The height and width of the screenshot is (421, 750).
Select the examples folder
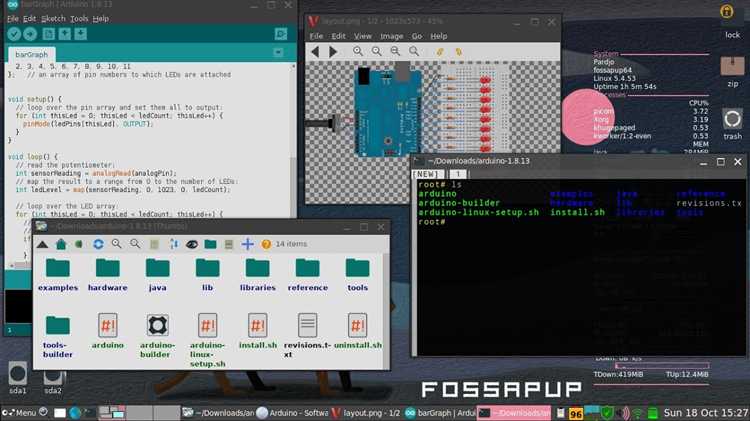point(58,275)
